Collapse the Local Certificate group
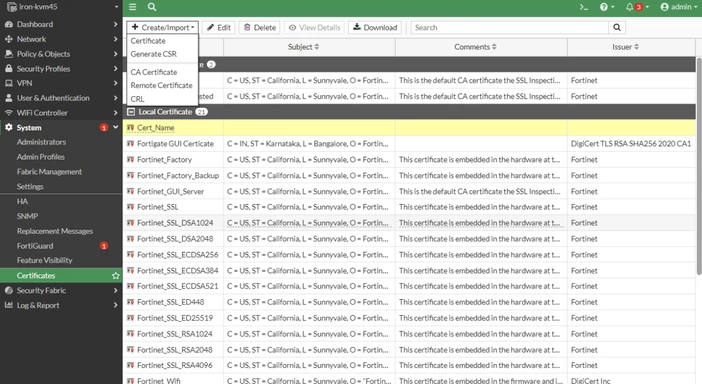702x384 pixels. 131,112
